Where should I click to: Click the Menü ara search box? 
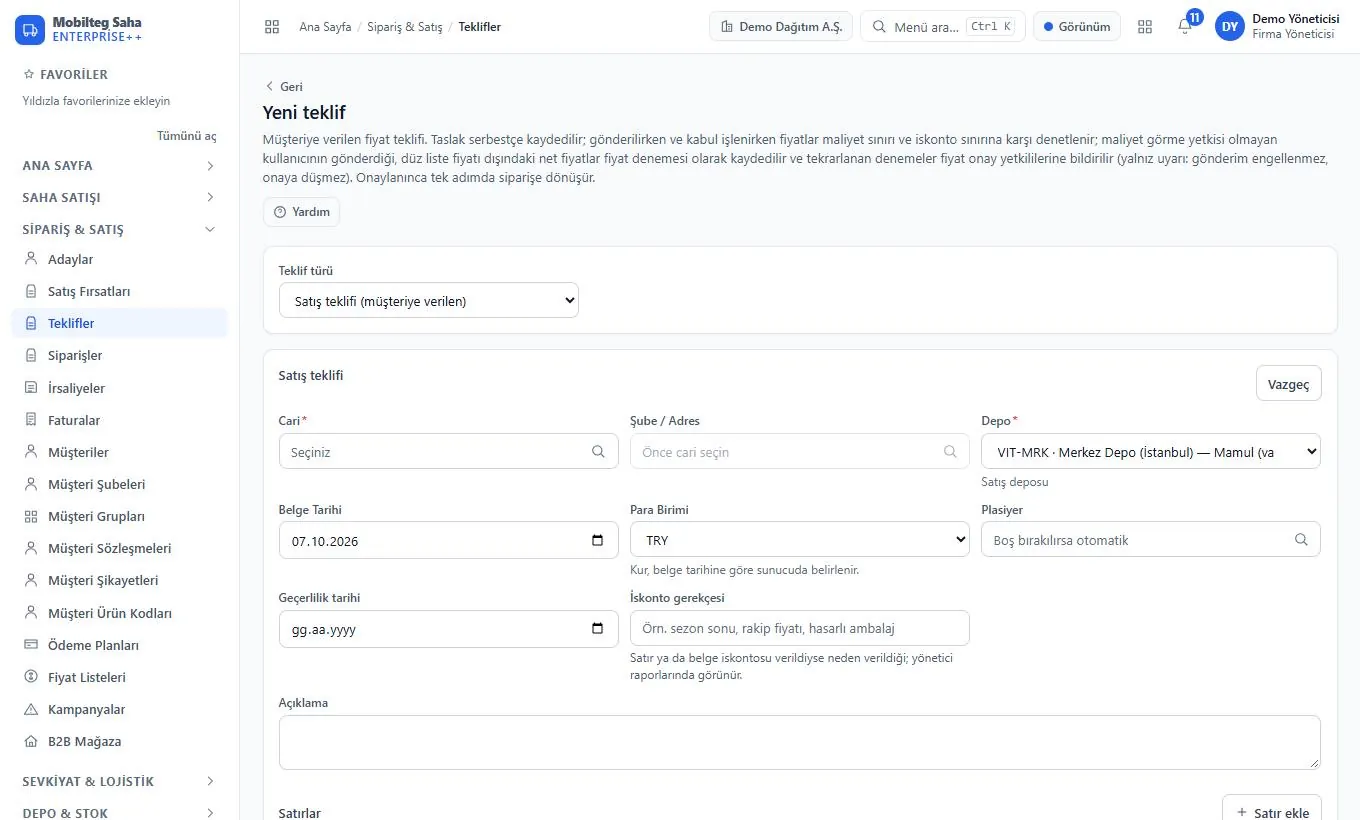pyautogui.click(x=943, y=27)
